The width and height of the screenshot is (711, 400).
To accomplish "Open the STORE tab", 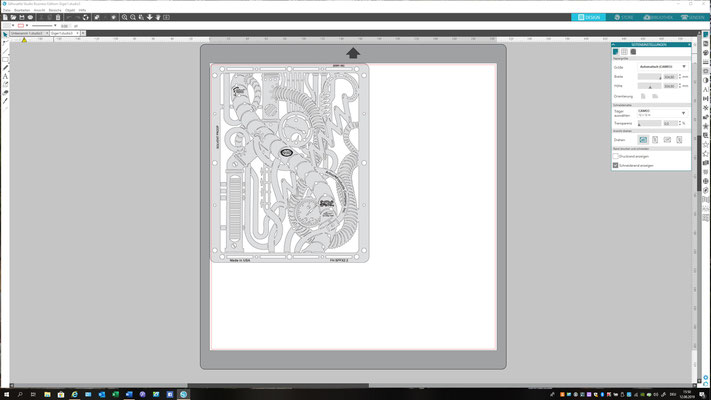I will coord(623,17).
